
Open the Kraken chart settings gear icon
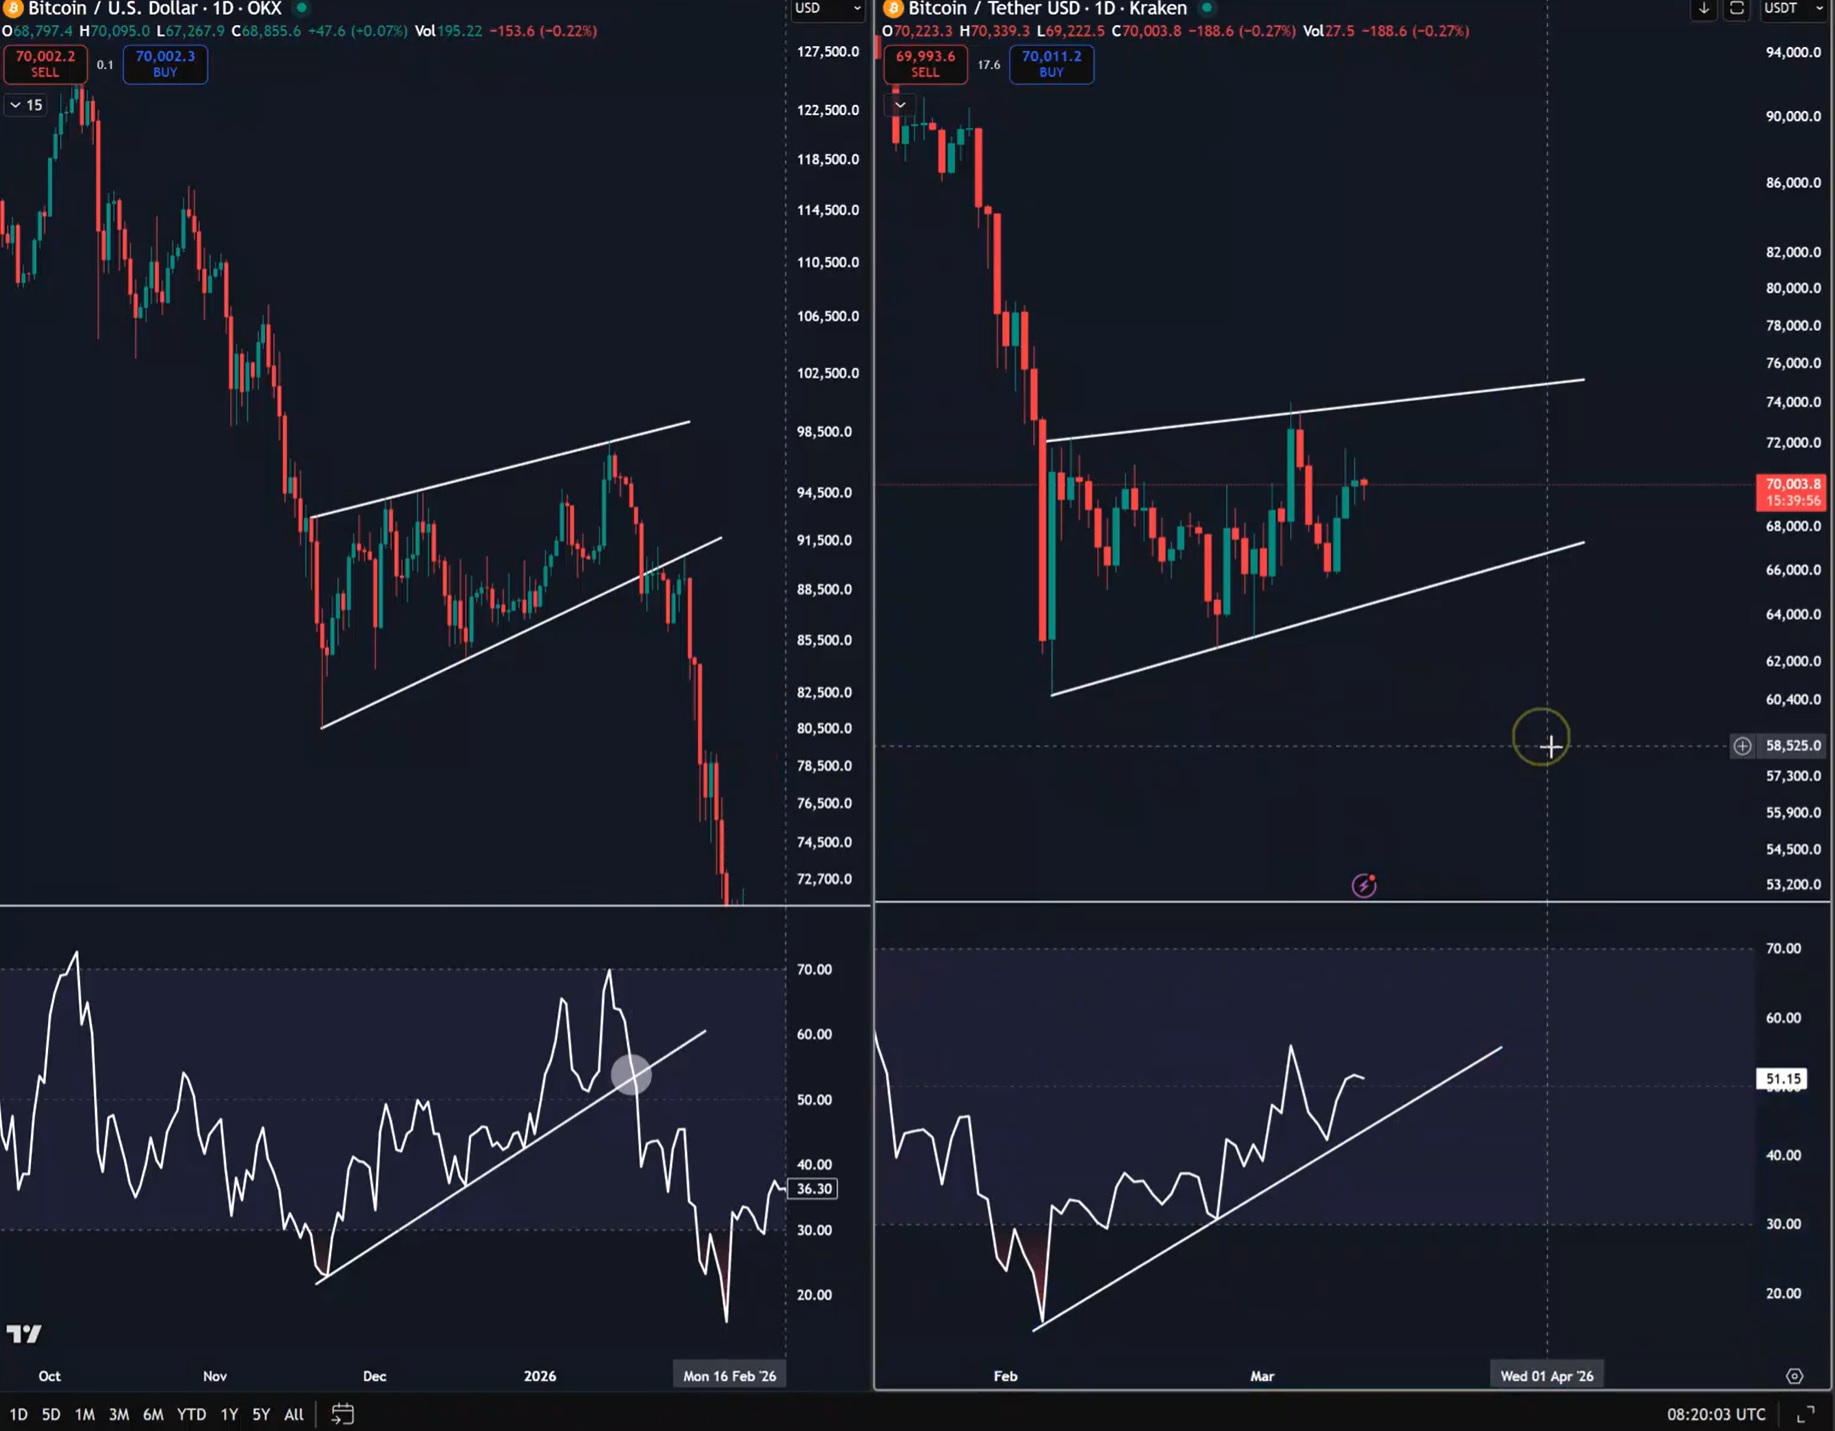pyautogui.click(x=1795, y=1376)
